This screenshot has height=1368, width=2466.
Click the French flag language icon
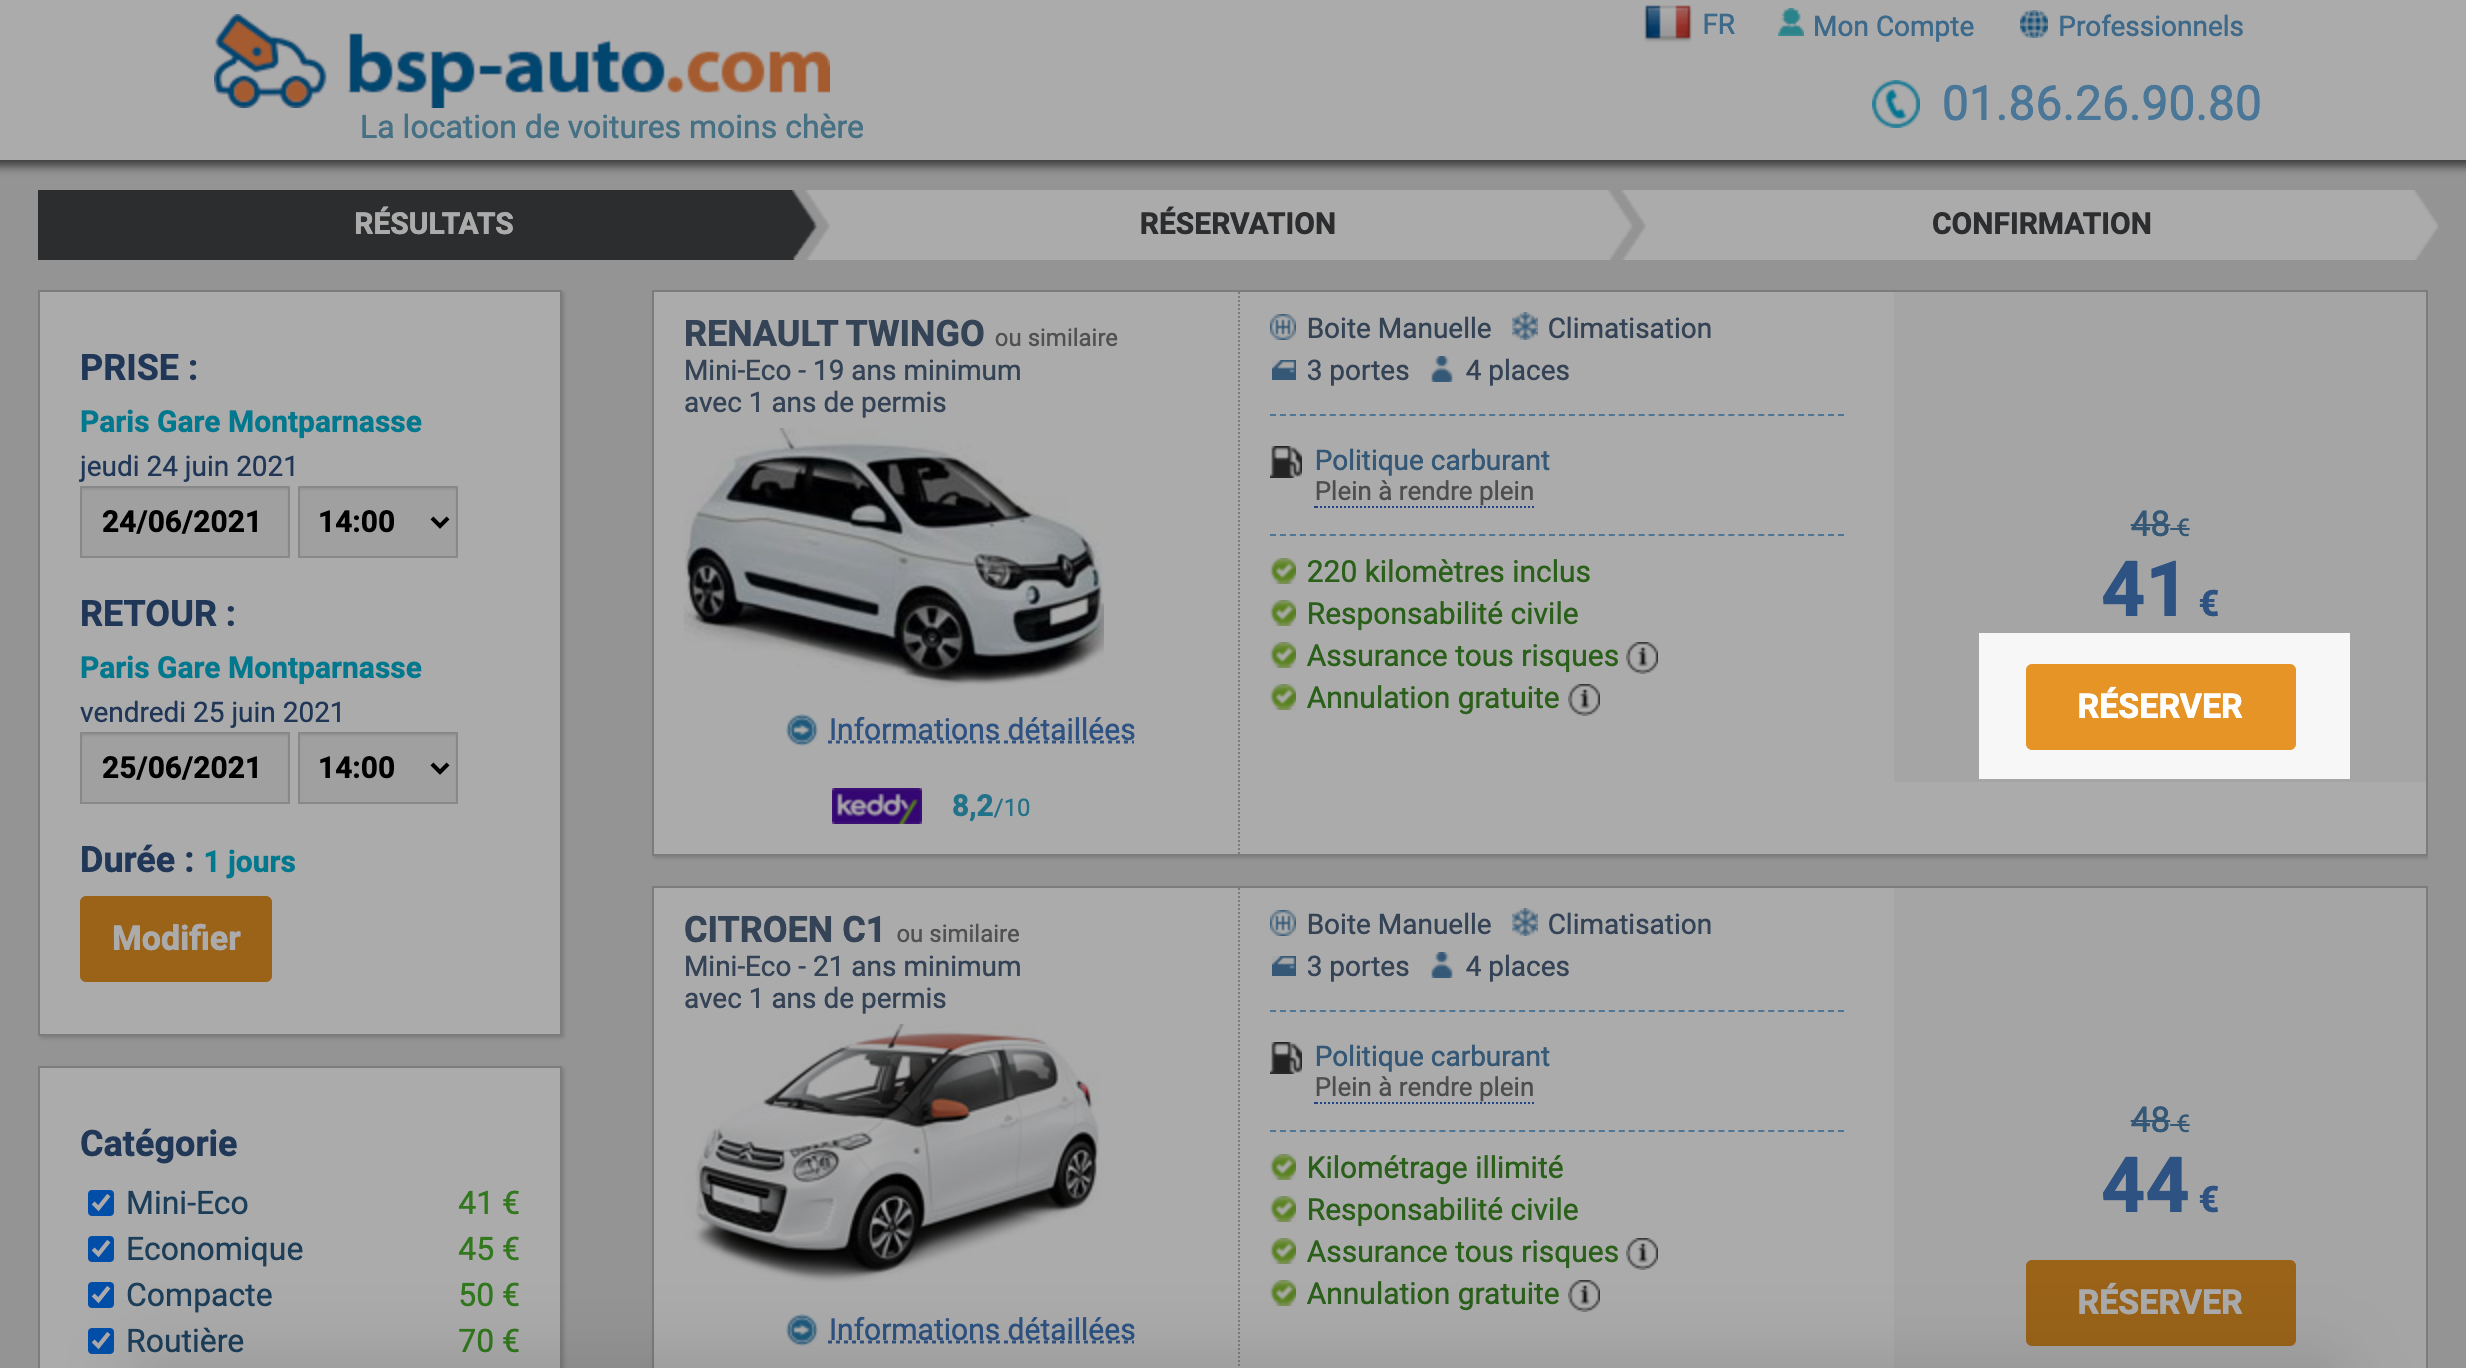pyautogui.click(x=1667, y=22)
